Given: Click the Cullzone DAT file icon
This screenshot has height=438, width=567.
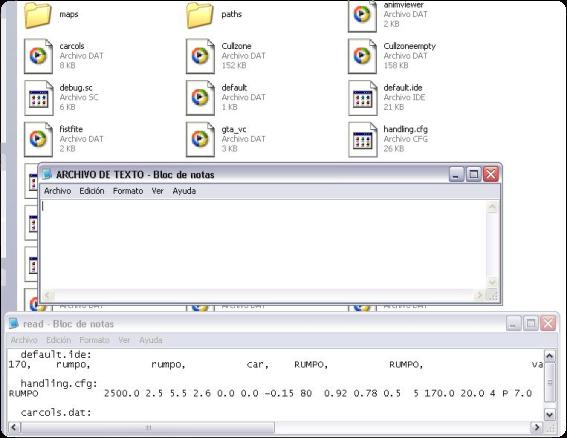Looking at the screenshot, I should tap(200, 56).
